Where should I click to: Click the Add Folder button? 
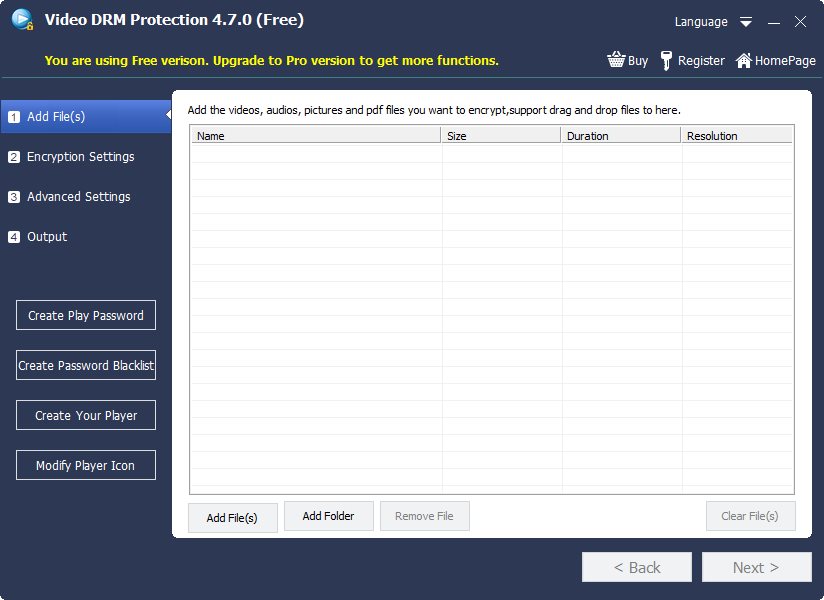click(x=328, y=516)
